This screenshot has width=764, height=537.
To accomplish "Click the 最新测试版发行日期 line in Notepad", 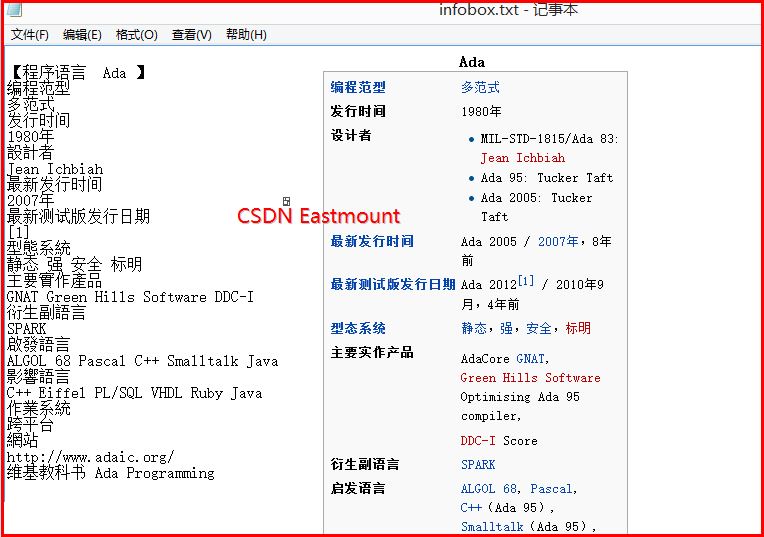I will point(78,217).
